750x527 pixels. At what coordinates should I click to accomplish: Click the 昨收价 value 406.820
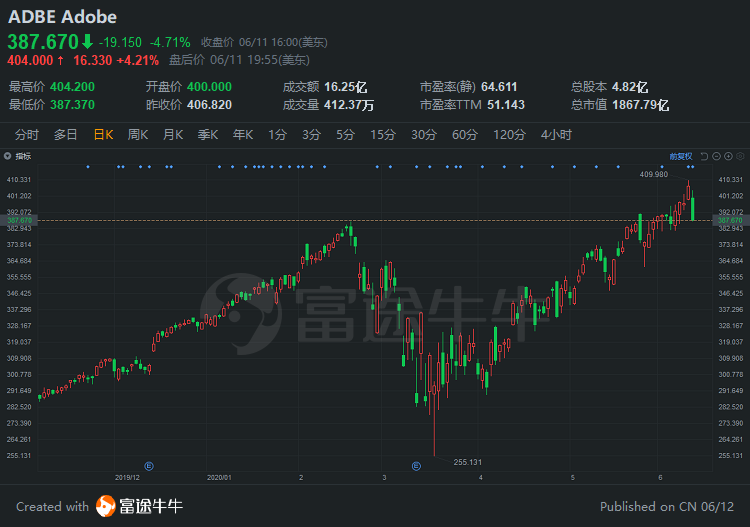210,105
